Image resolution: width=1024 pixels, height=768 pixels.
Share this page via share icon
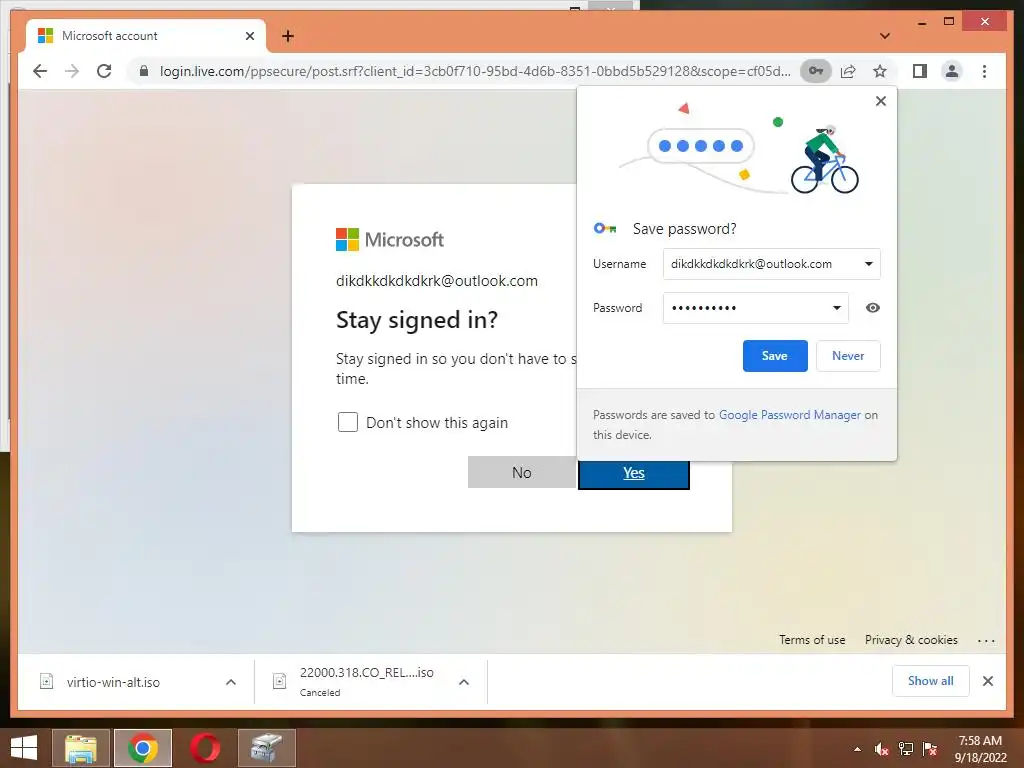click(848, 71)
